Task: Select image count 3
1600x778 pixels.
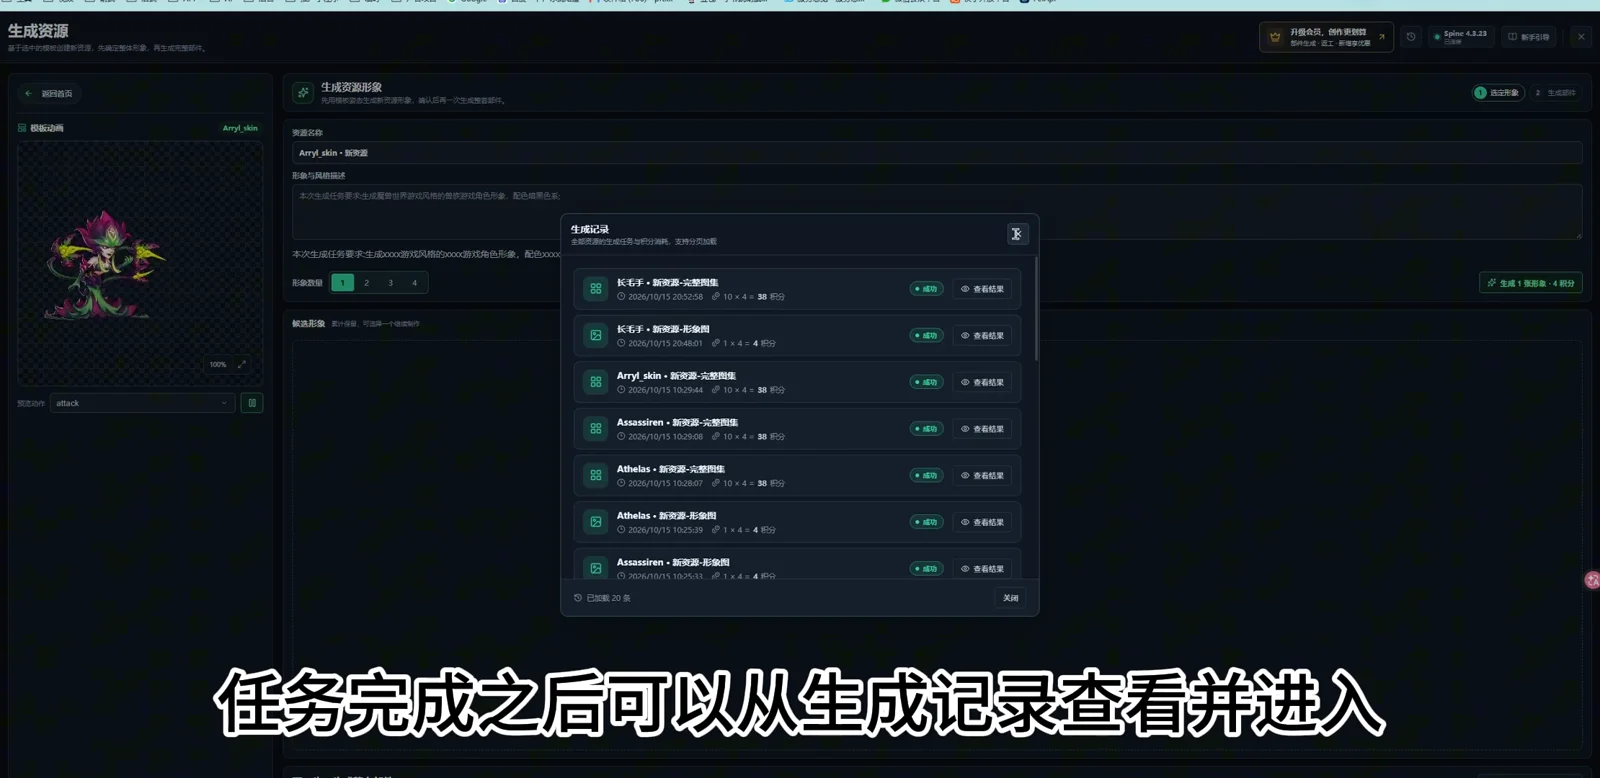Action: click(x=391, y=283)
